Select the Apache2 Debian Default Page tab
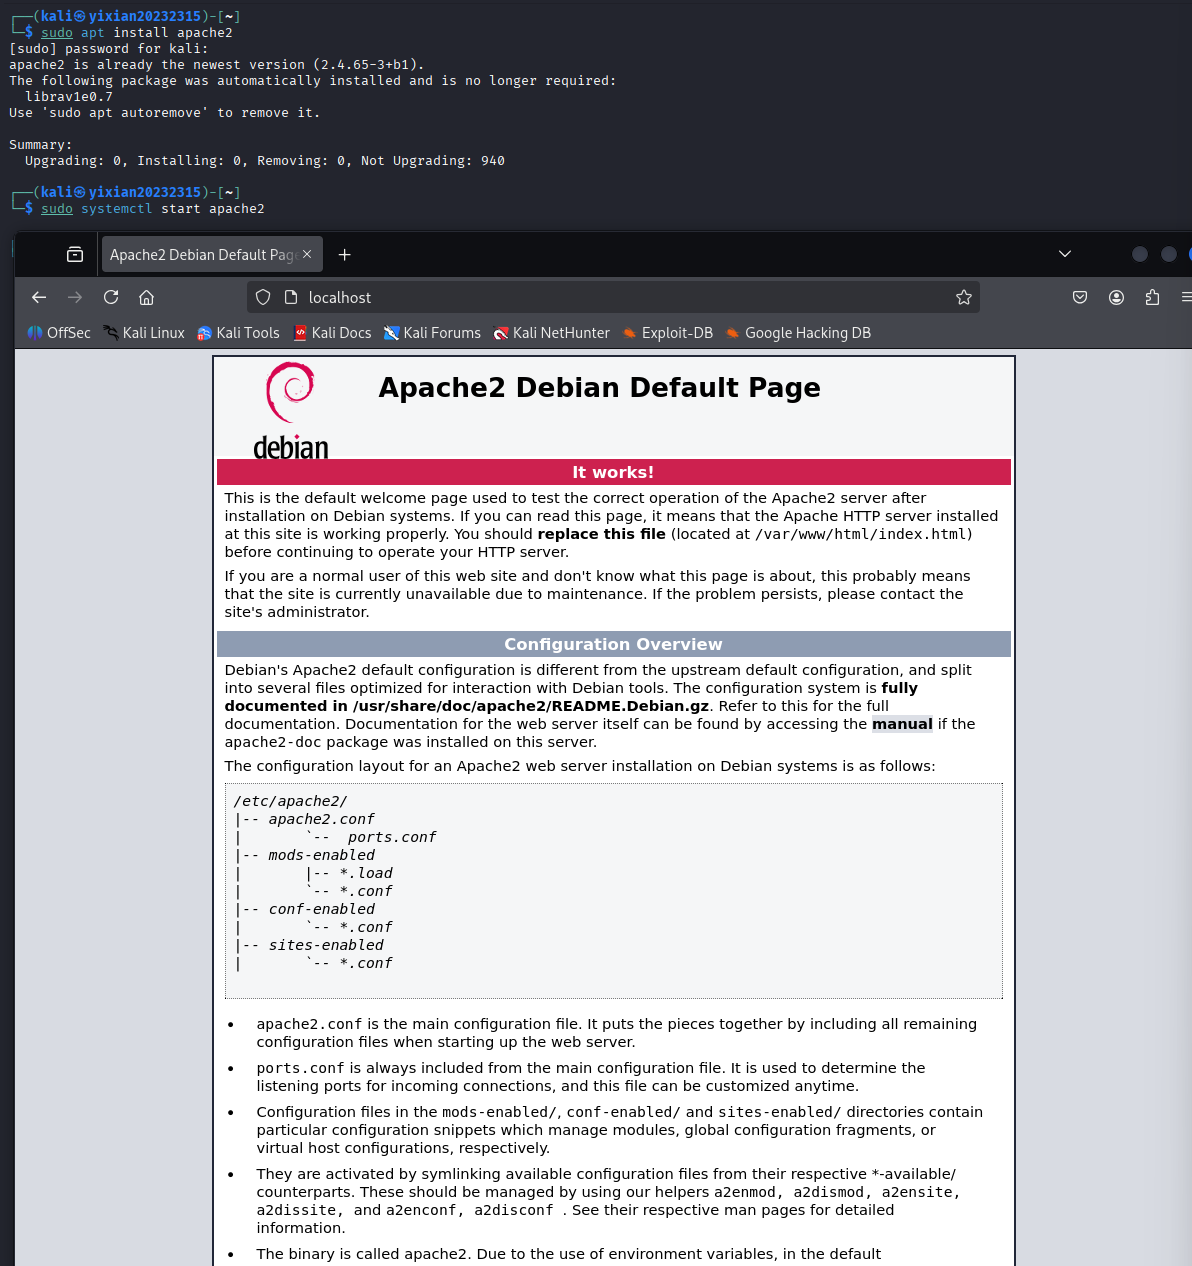1192x1266 pixels. click(x=212, y=254)
